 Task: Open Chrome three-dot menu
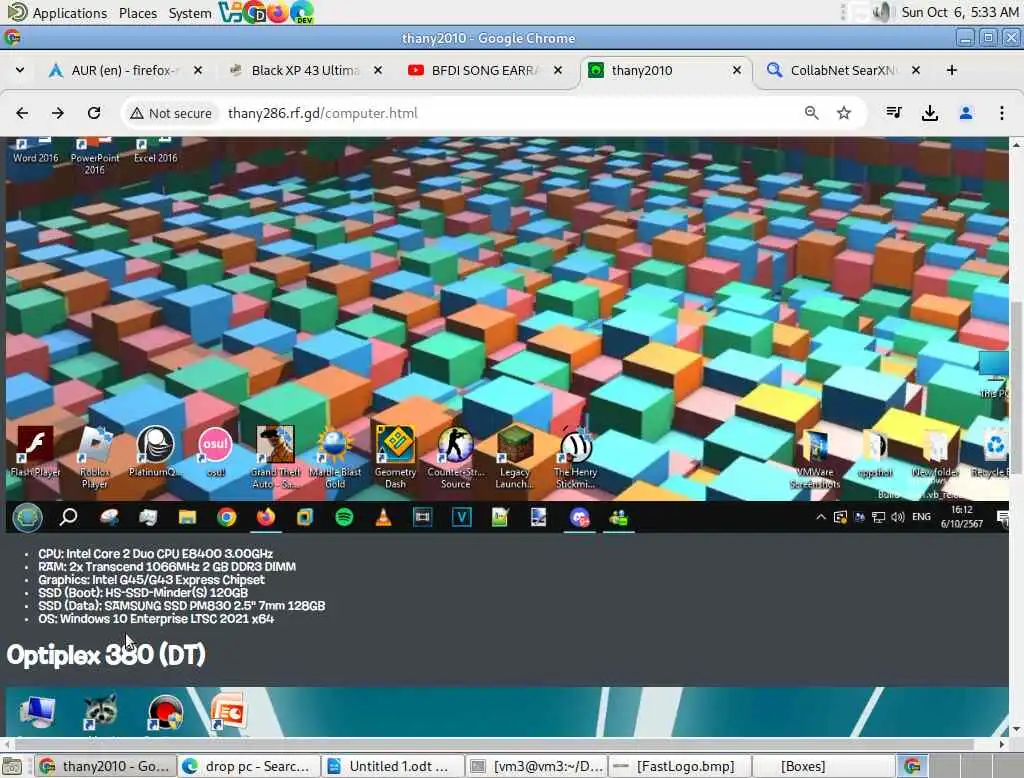(x=1002, y=113)
